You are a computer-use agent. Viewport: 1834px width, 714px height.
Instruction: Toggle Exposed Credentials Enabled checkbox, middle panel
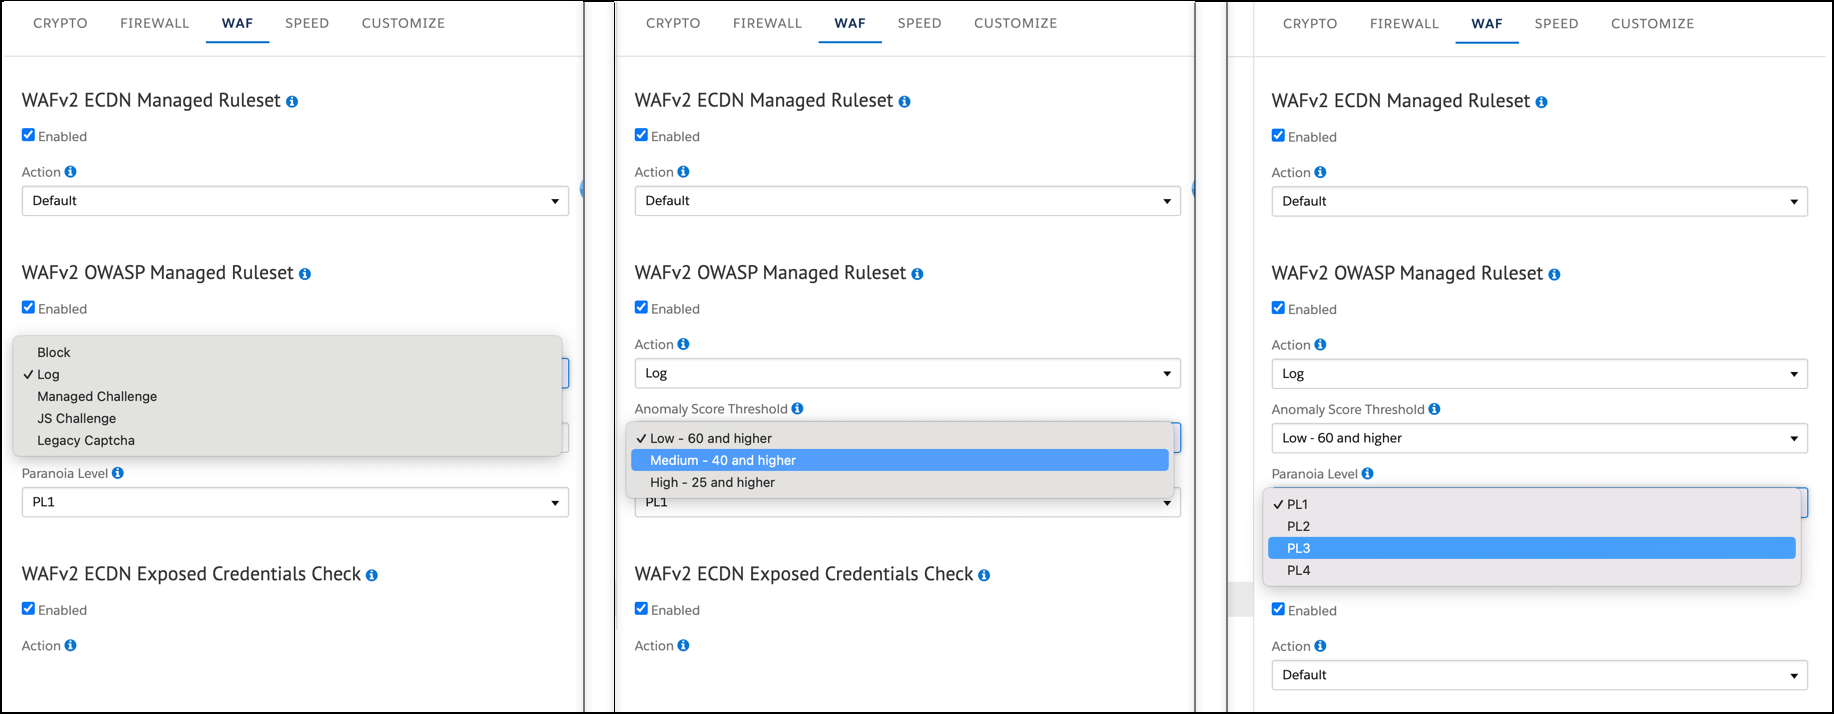(641, 608)
